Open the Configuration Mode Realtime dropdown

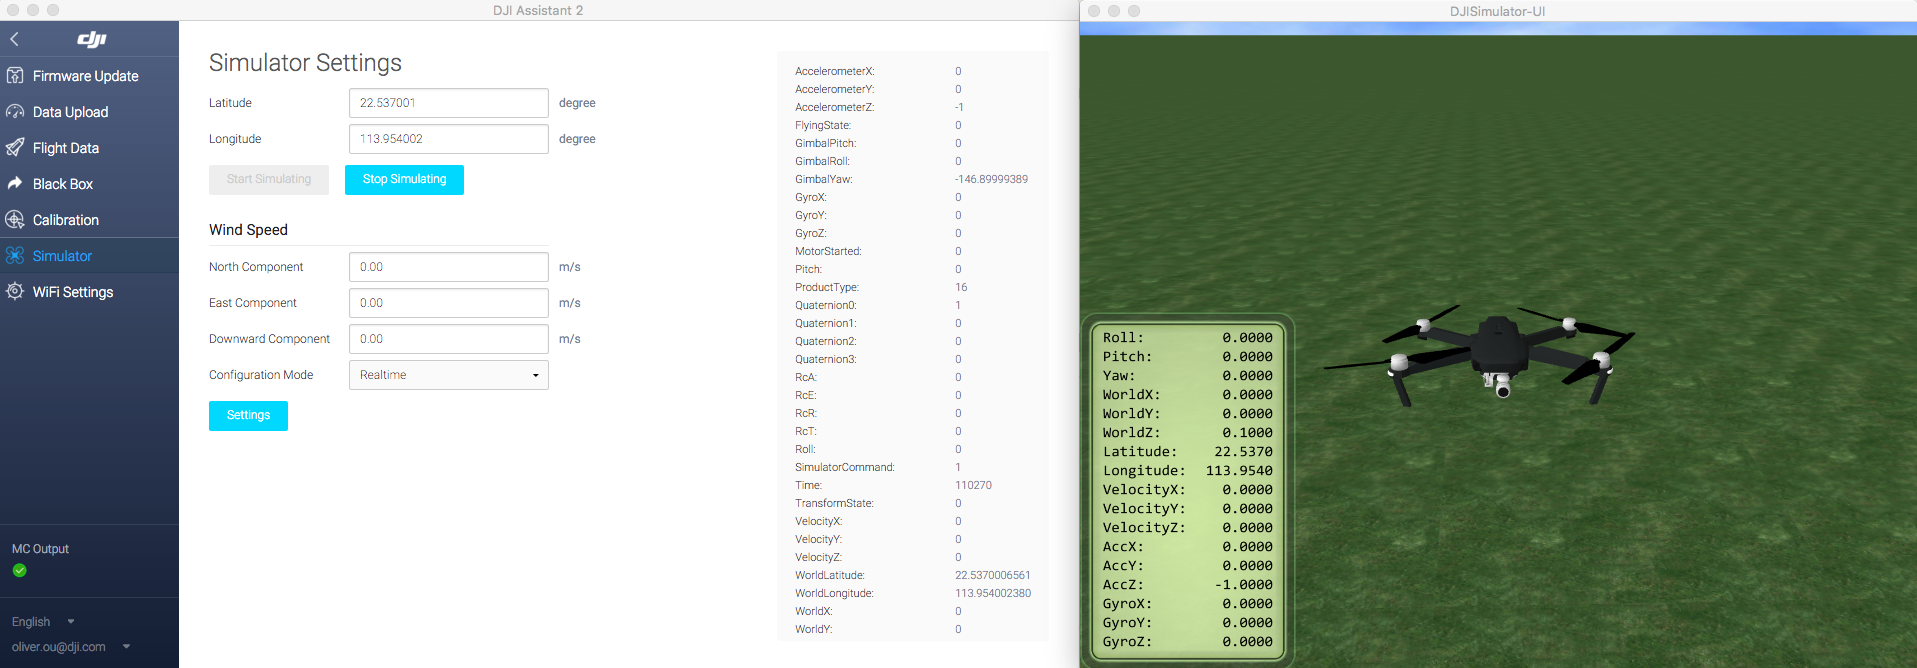(x=449, y=375)
